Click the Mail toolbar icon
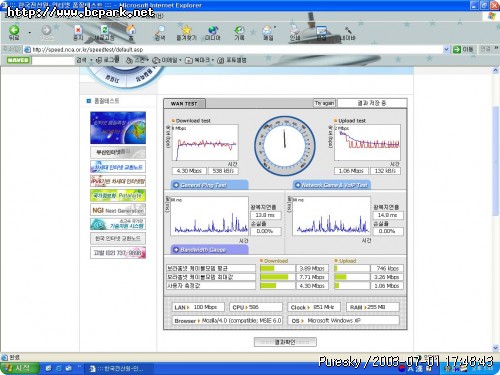Screen dimensions: 500x375 [268, 30]
